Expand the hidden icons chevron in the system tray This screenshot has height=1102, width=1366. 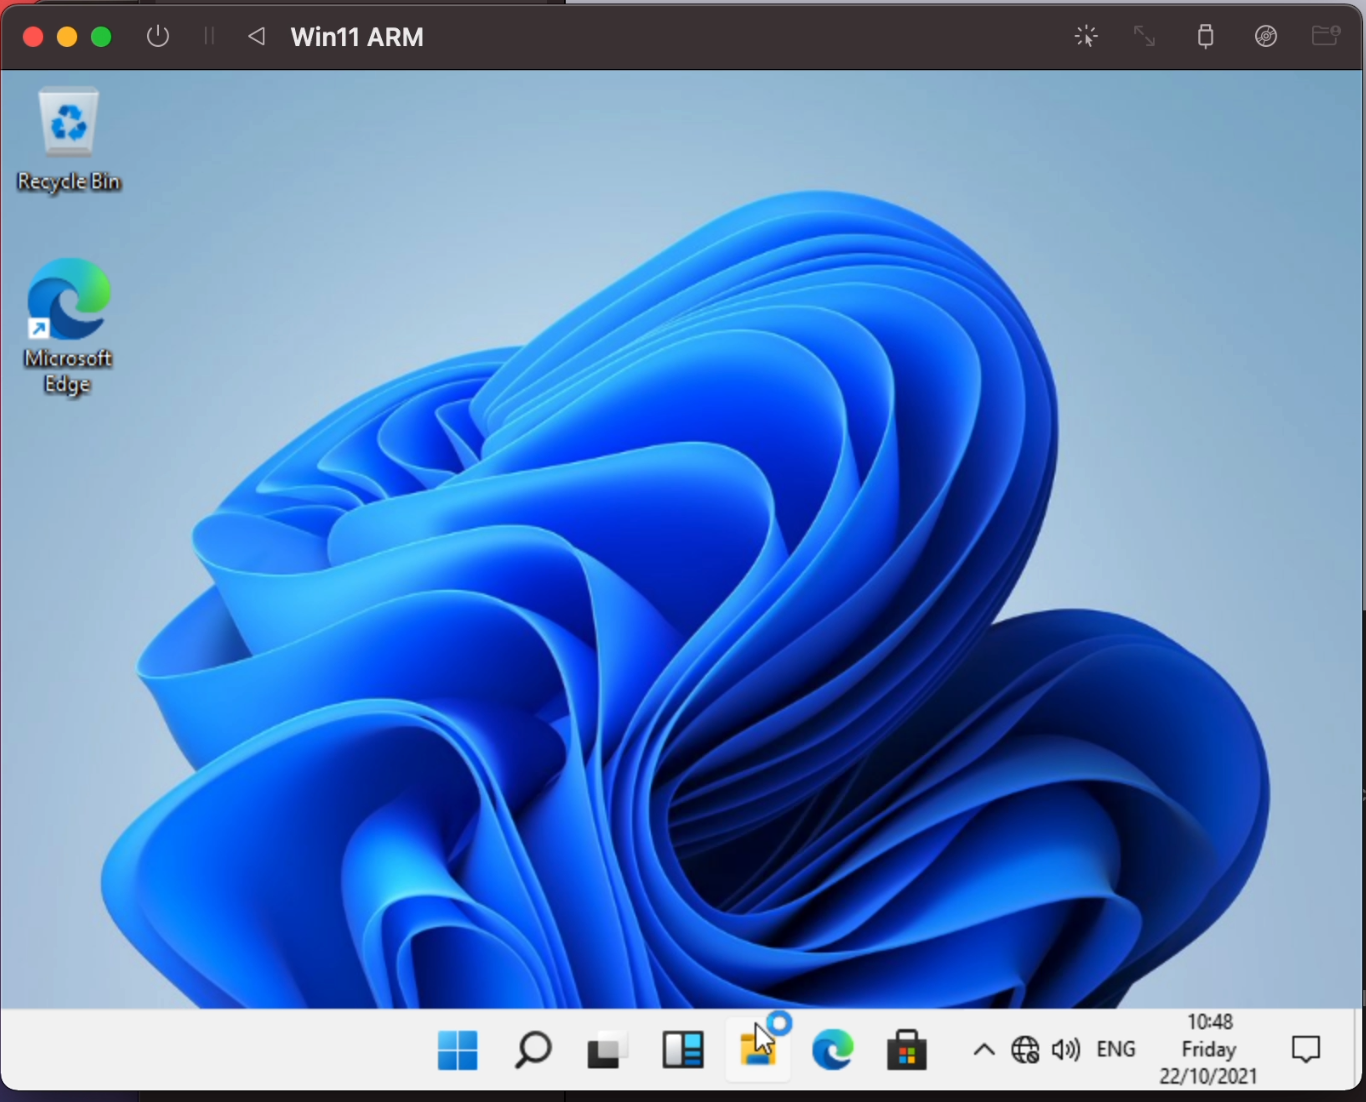tap(983, 1049)
